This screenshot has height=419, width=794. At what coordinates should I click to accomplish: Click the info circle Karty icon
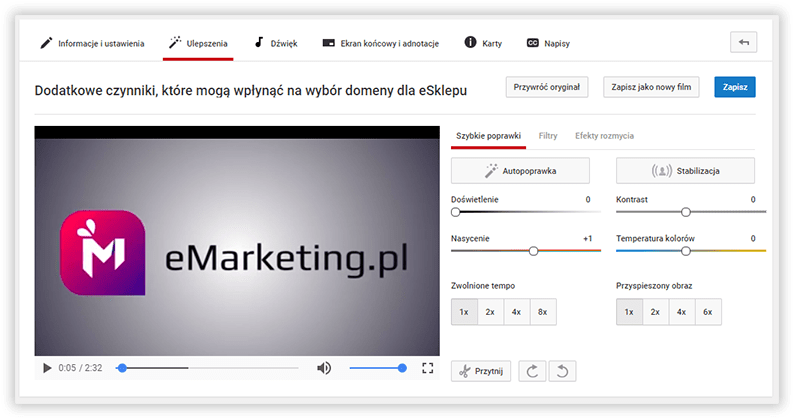(470, 42)
